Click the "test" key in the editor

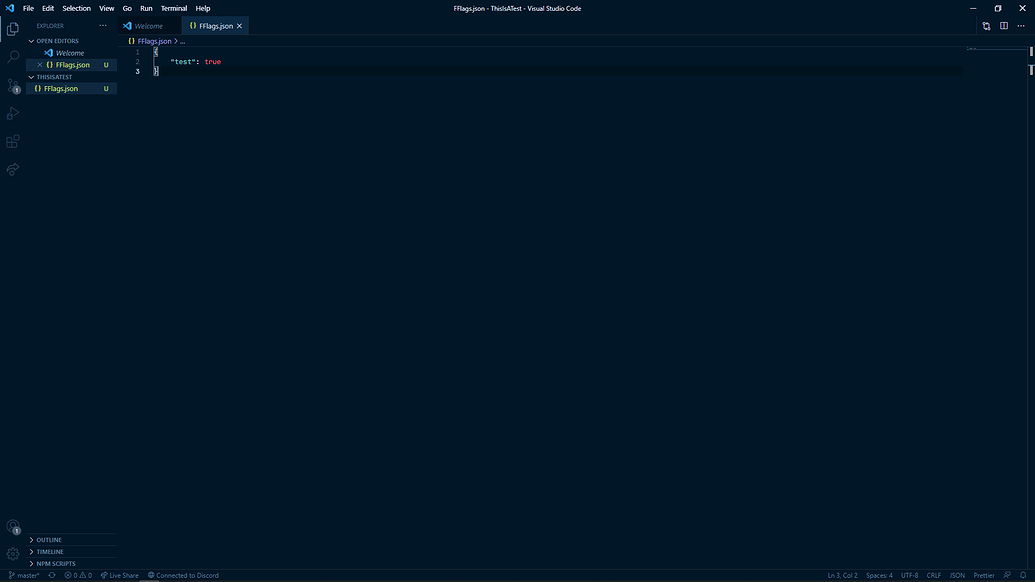183,62
